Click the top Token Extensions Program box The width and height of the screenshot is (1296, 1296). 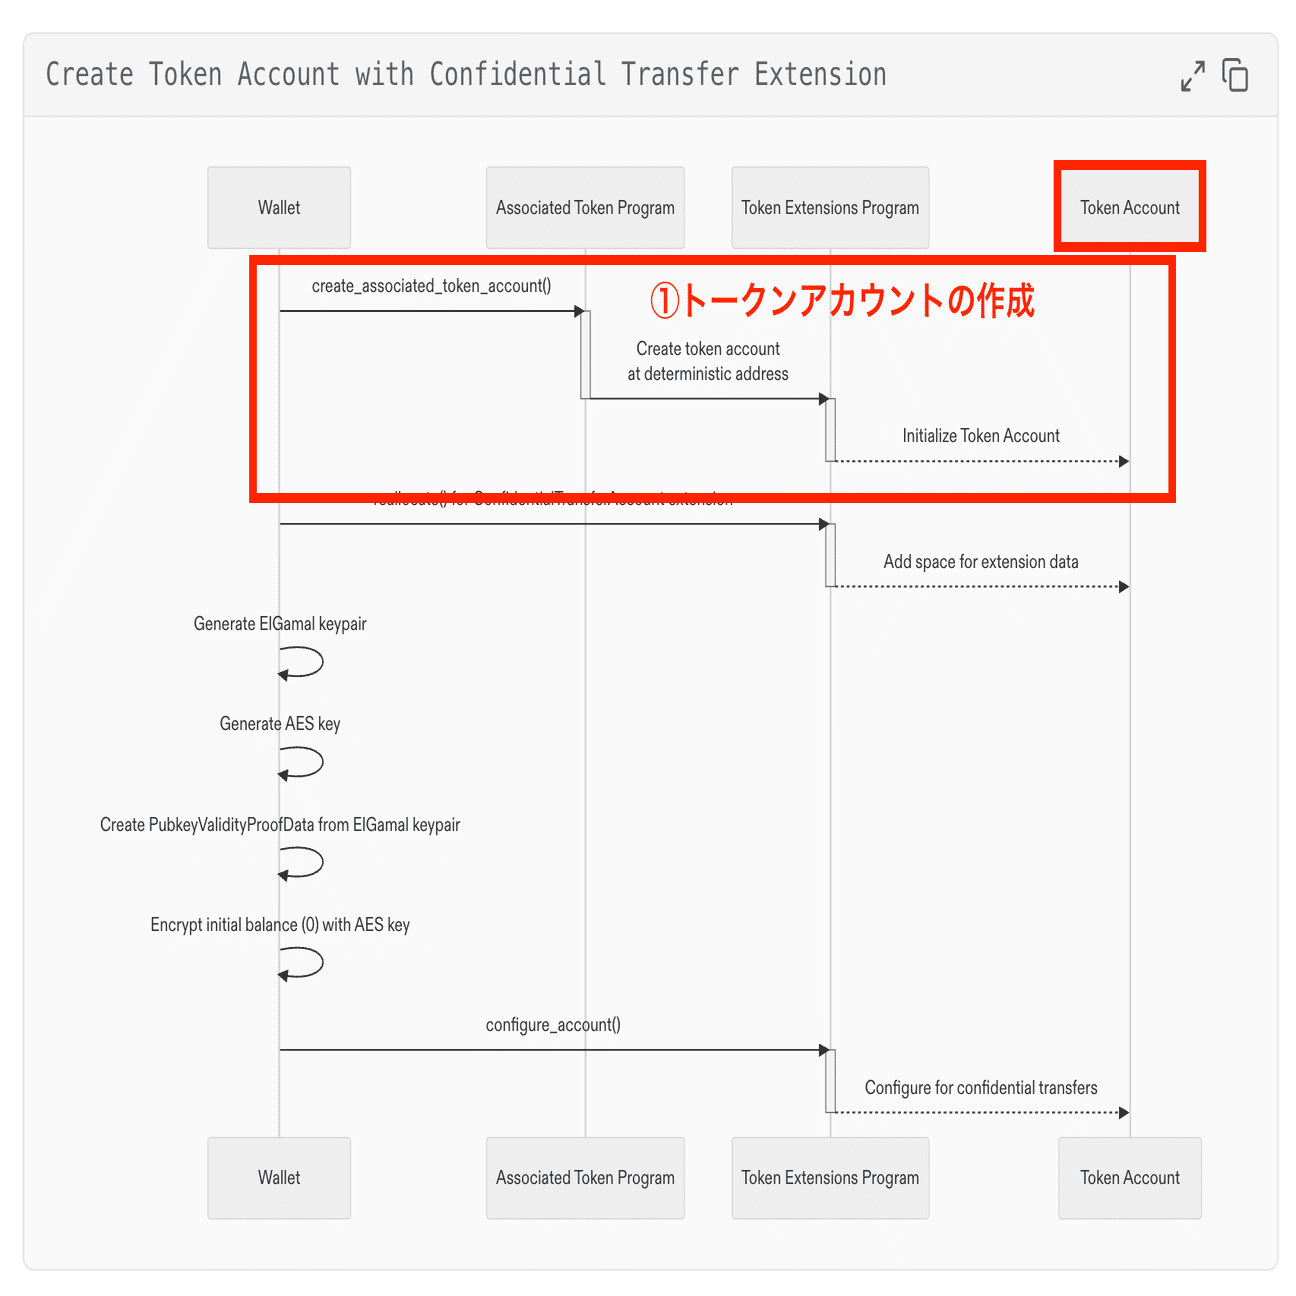[x=830, y=208]
